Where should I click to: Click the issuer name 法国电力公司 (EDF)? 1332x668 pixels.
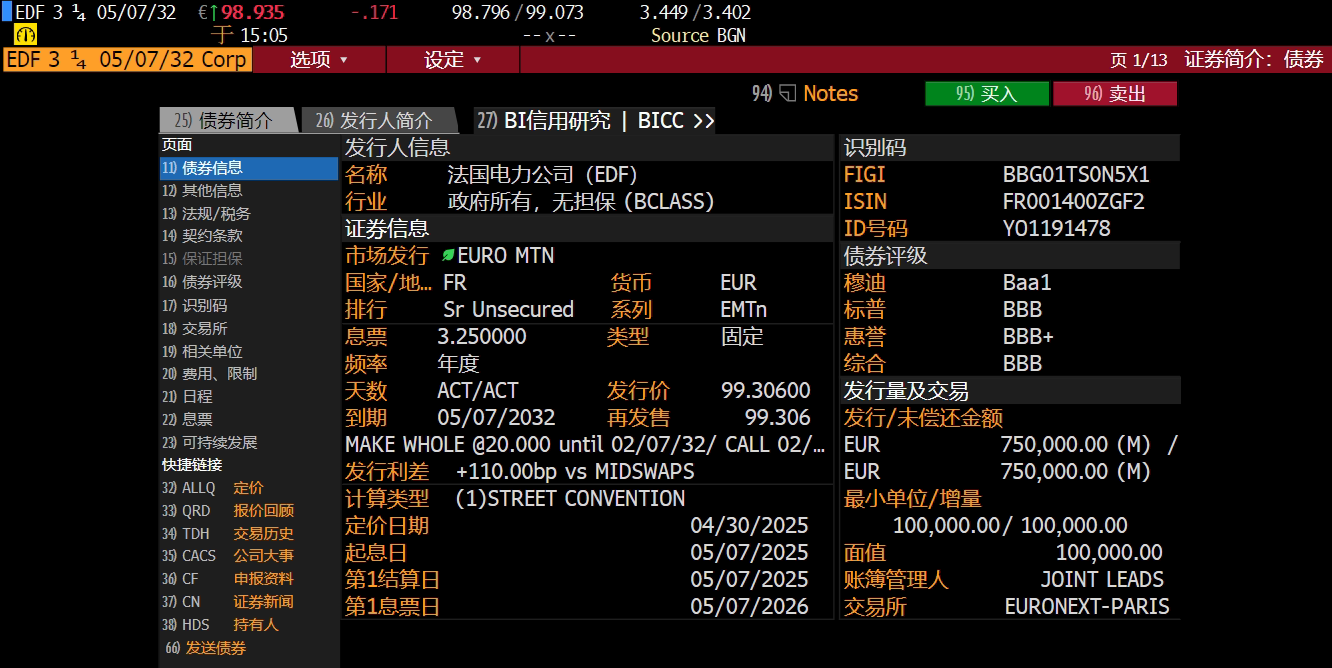click(x=543, y=175)
